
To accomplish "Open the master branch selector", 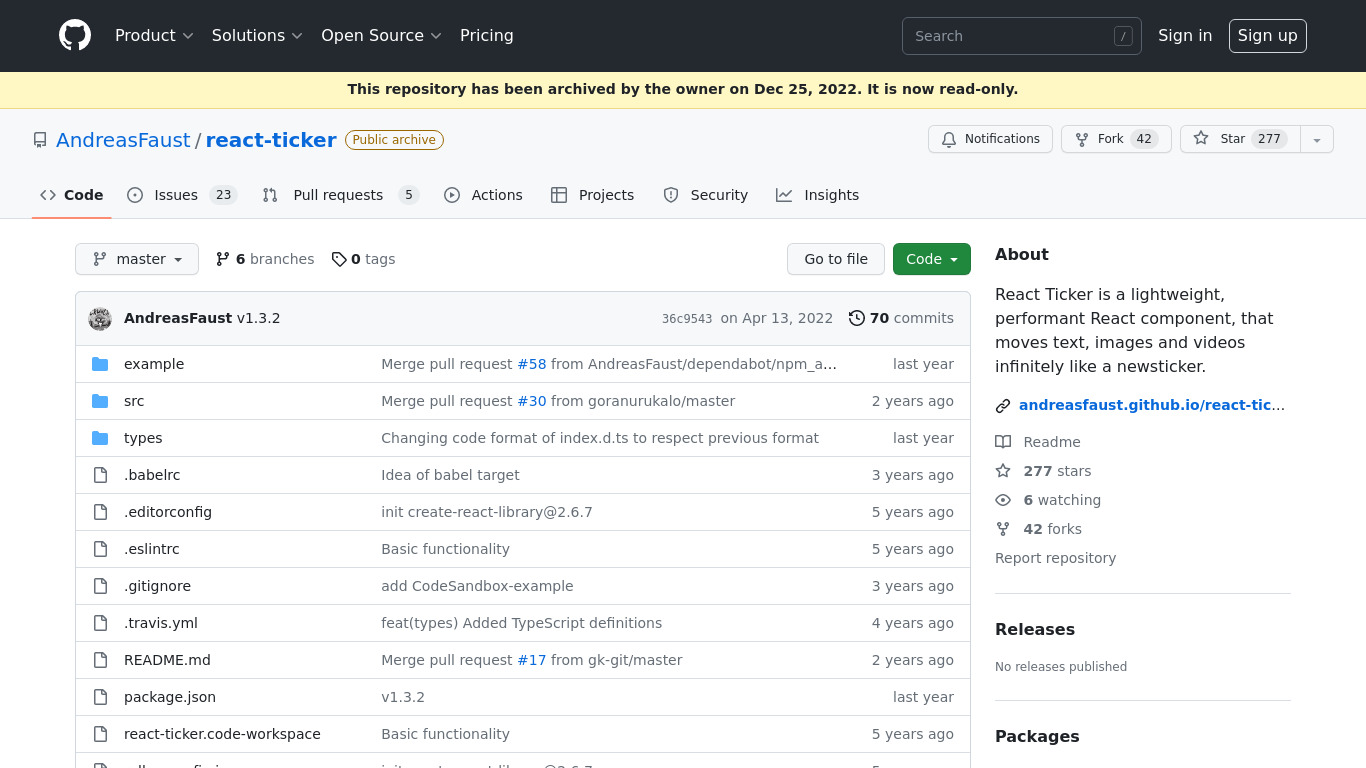I will coord(137,259).
